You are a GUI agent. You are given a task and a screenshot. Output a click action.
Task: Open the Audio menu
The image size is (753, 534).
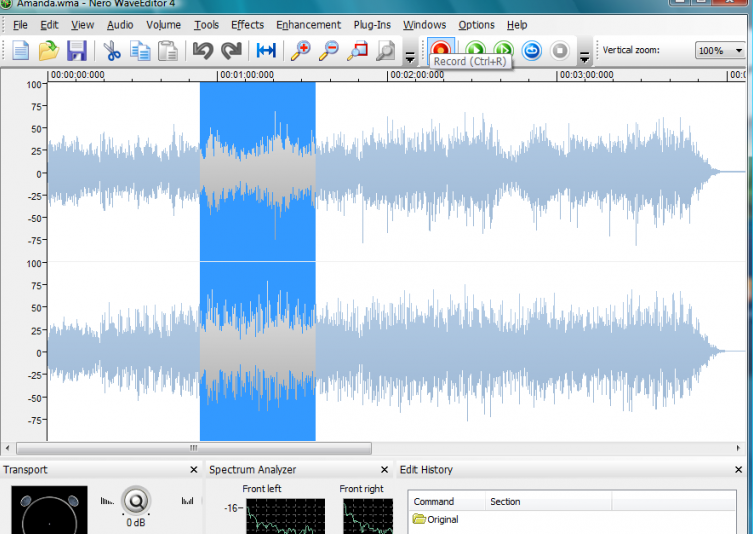click(x=120, y=25)
